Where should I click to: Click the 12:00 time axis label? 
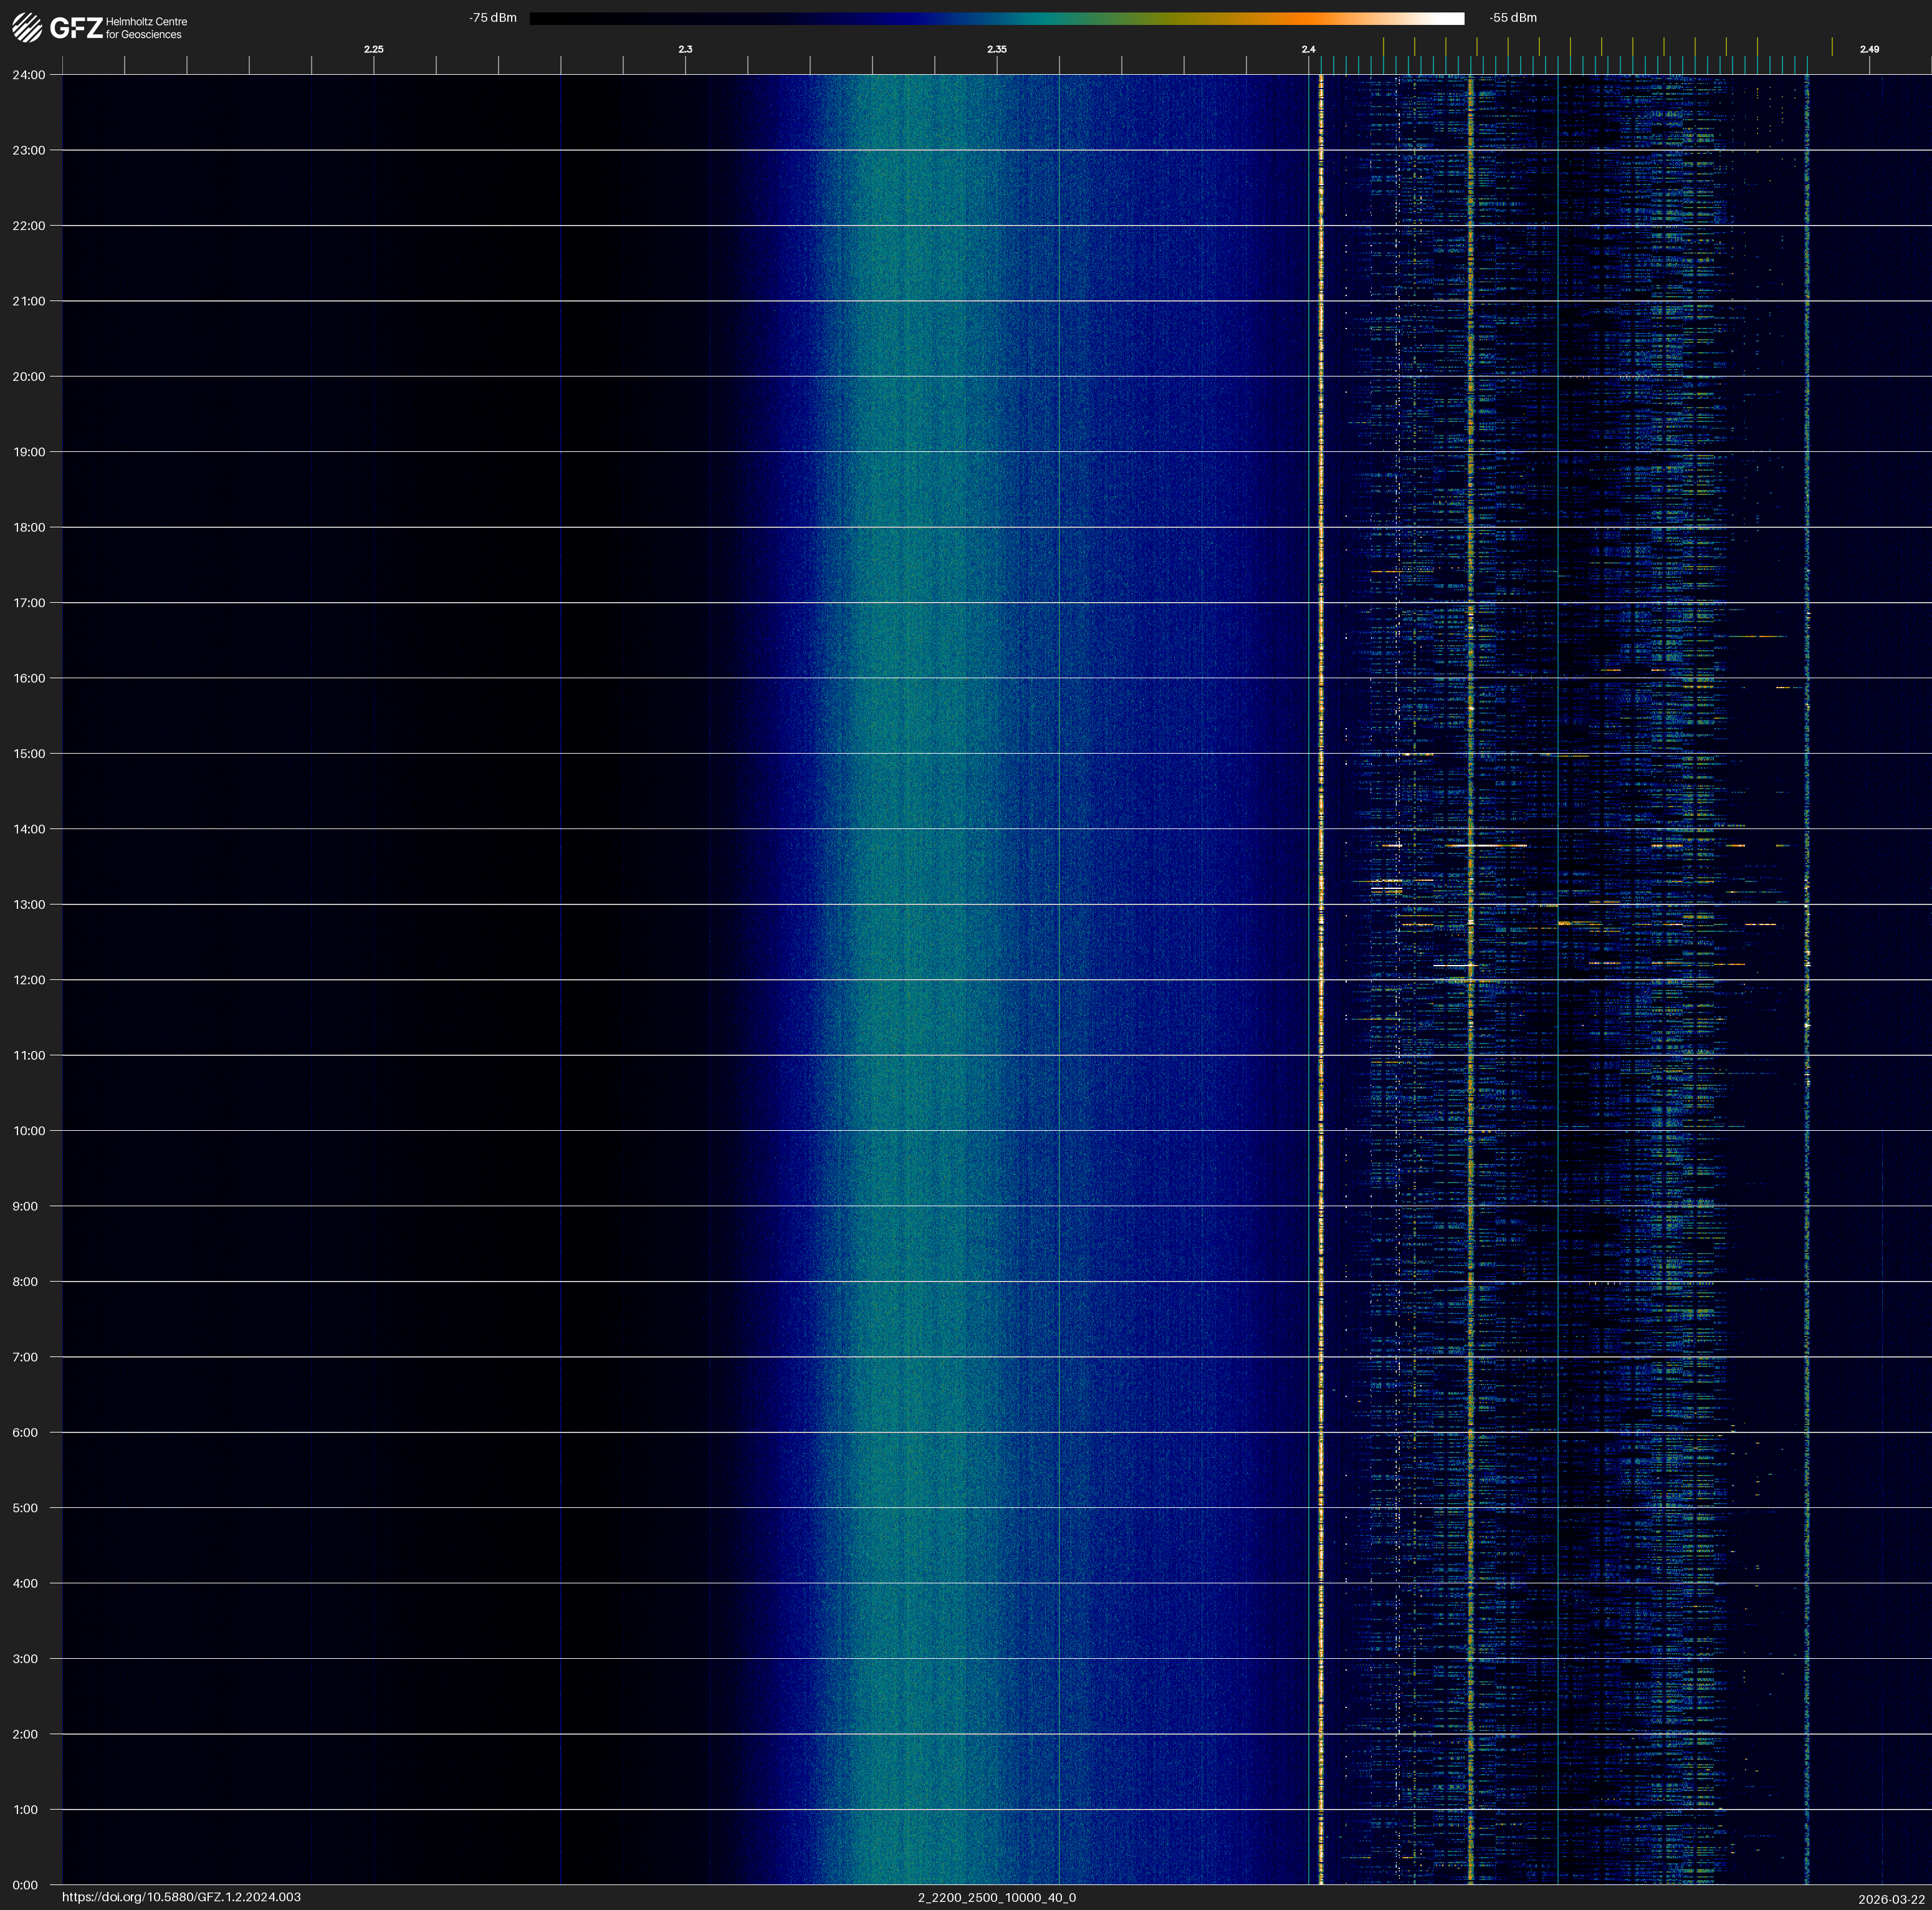(x=29, y=980)
